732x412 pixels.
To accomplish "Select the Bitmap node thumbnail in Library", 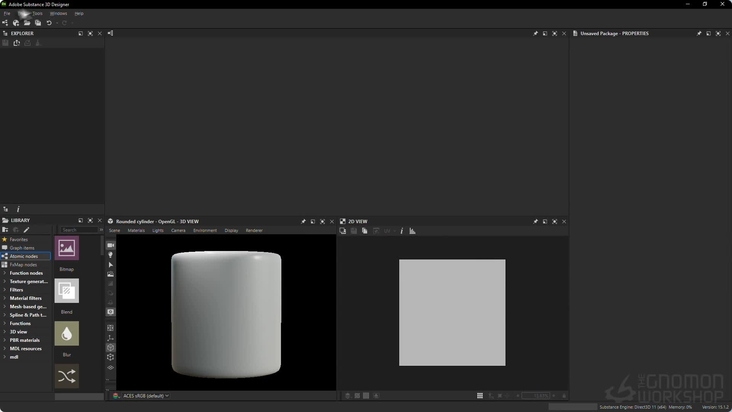I will point(67,248).
